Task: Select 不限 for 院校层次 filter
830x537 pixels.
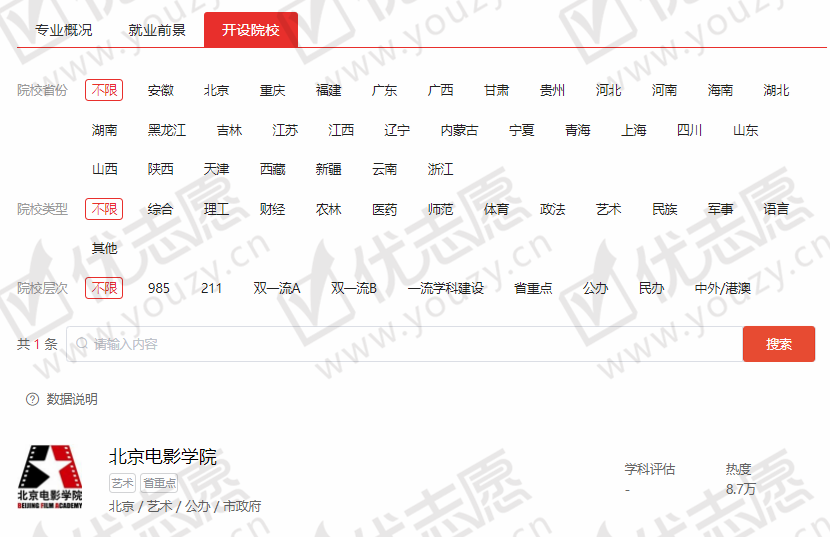Action: (104, 288)
